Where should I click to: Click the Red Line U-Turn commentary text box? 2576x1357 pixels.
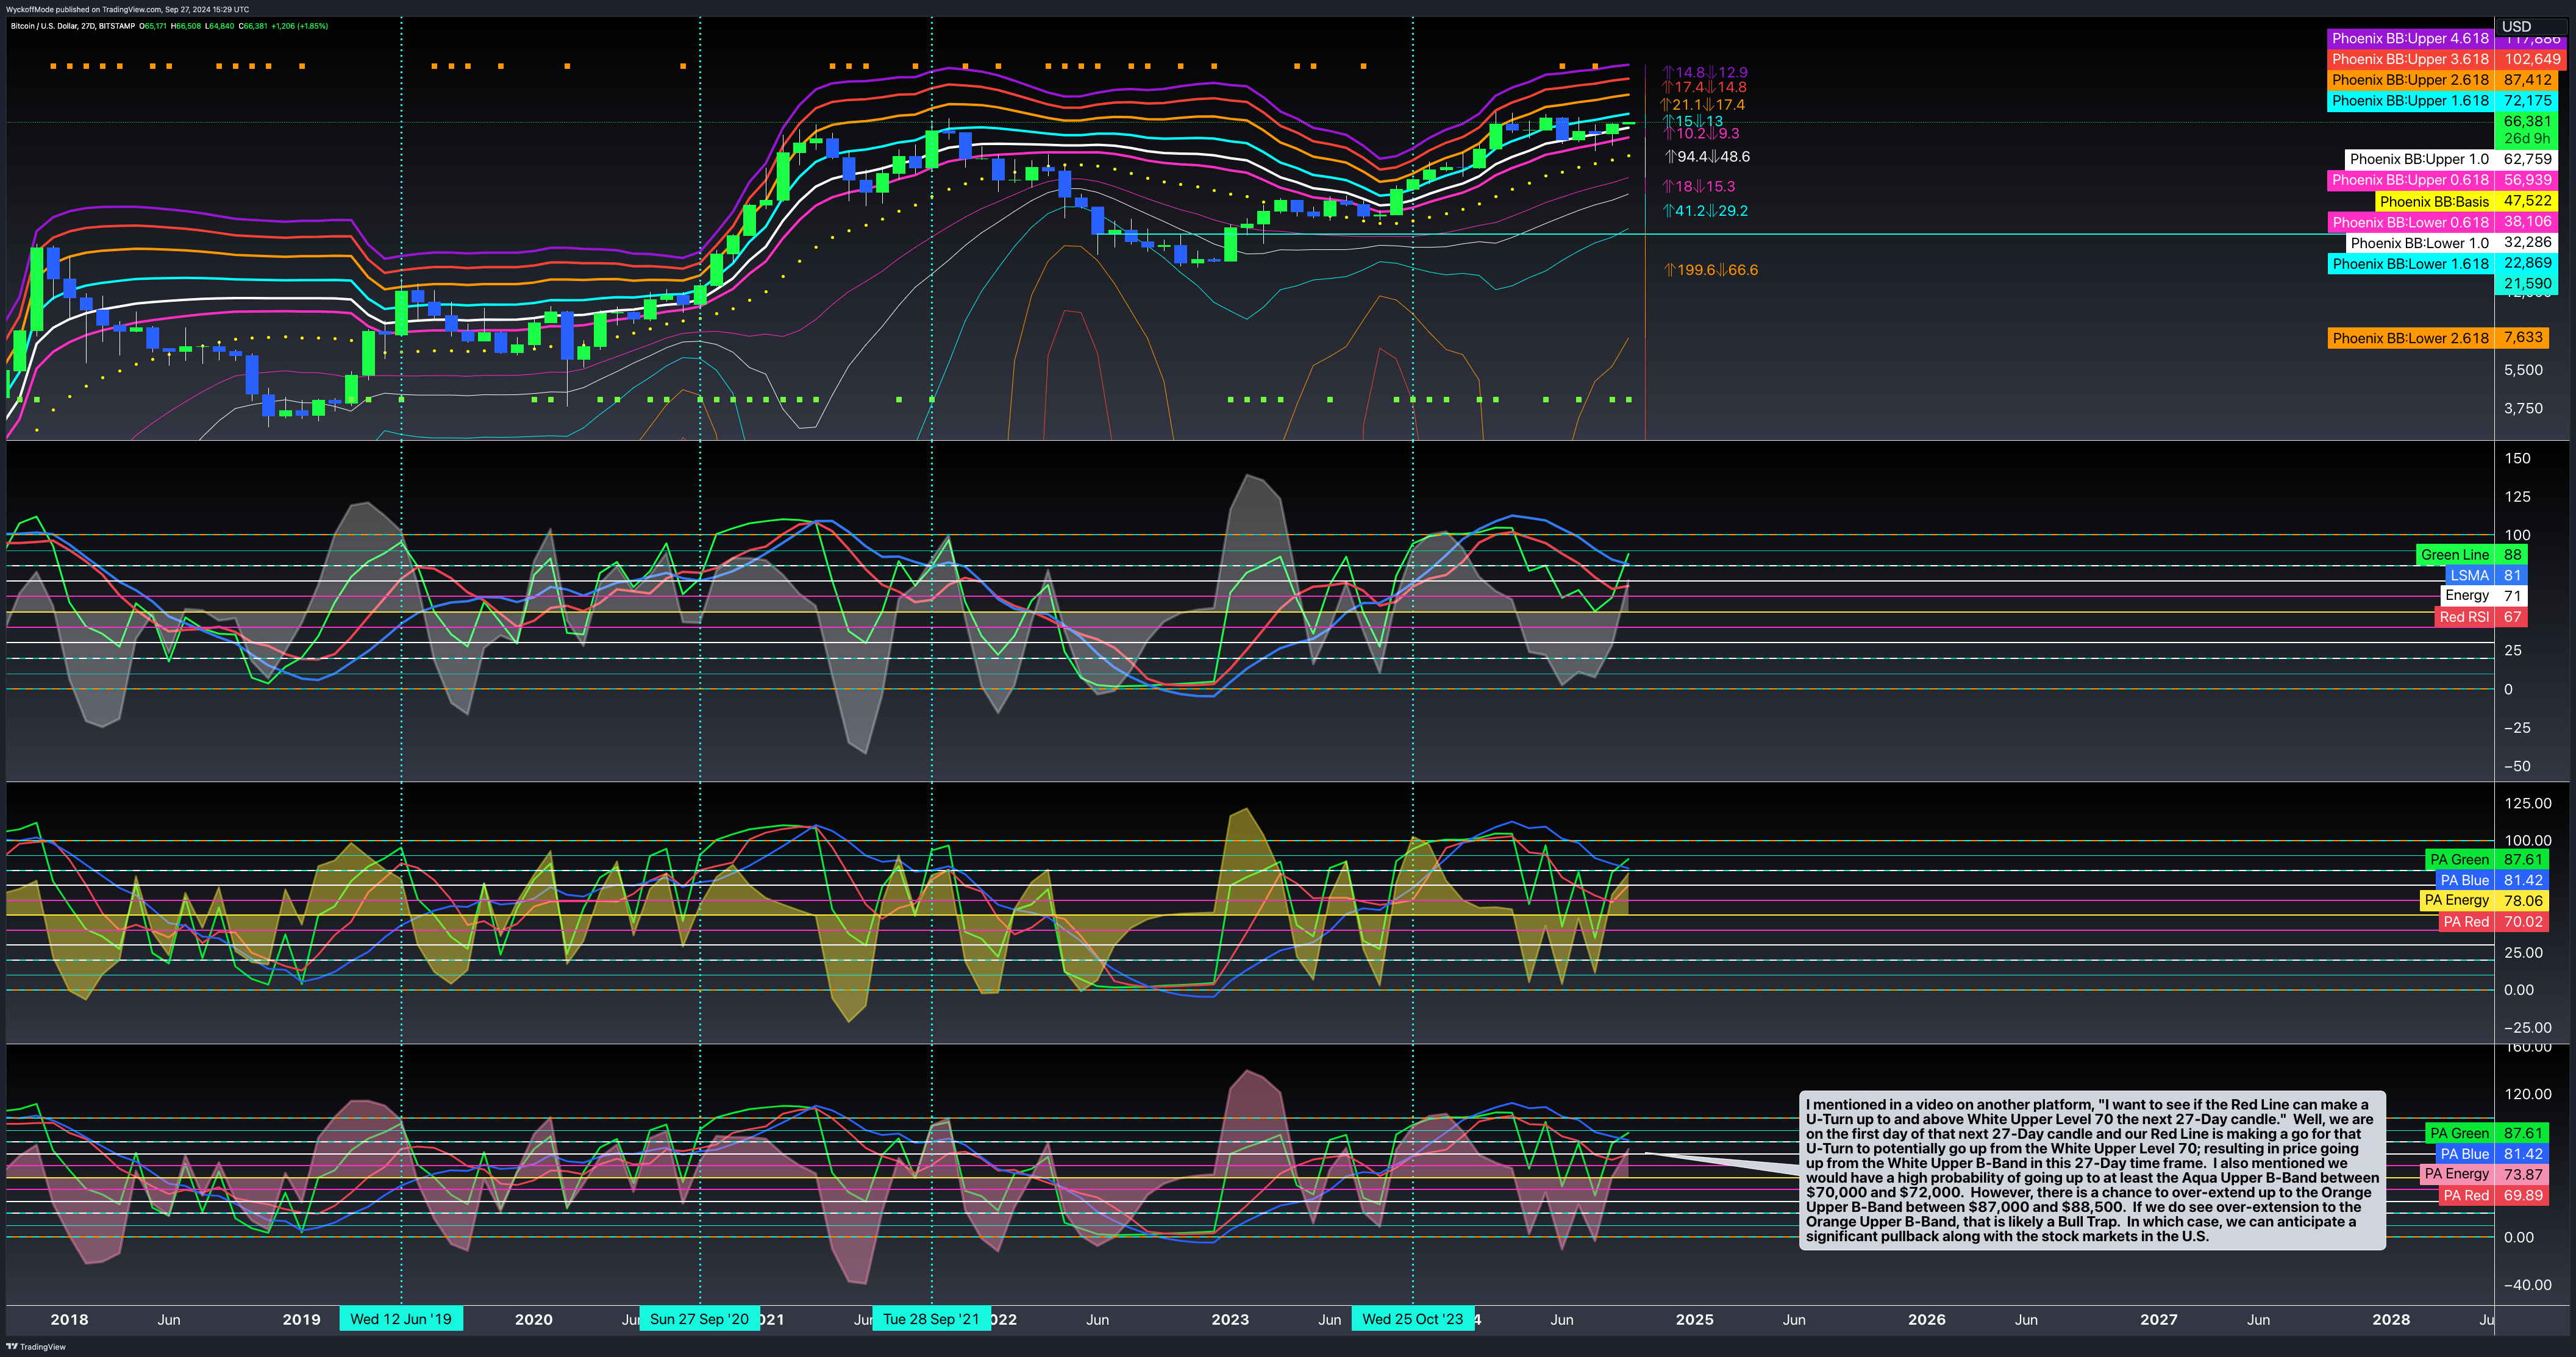click(2092, 1170)
